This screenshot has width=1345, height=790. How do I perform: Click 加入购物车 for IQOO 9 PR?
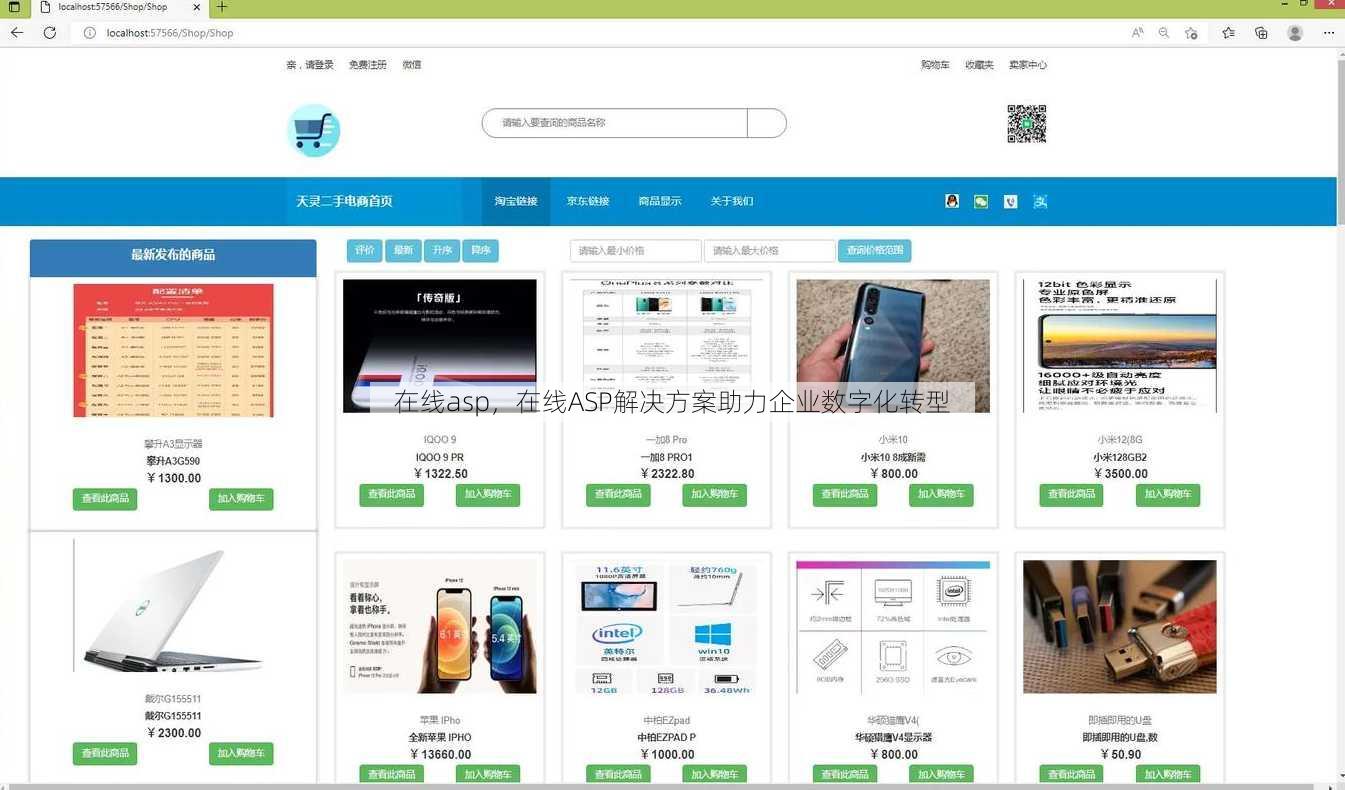[488, 495]
